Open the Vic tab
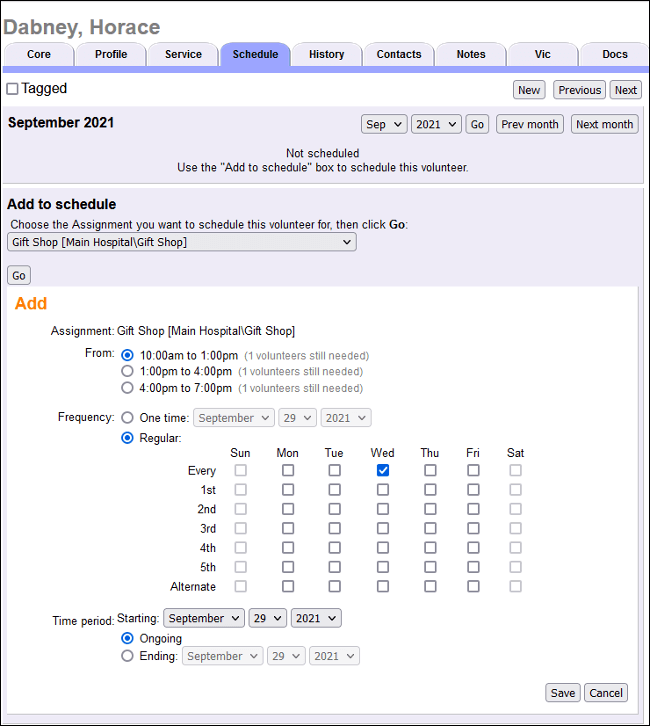Screen dimensions: 650x726 coord(543,55)
